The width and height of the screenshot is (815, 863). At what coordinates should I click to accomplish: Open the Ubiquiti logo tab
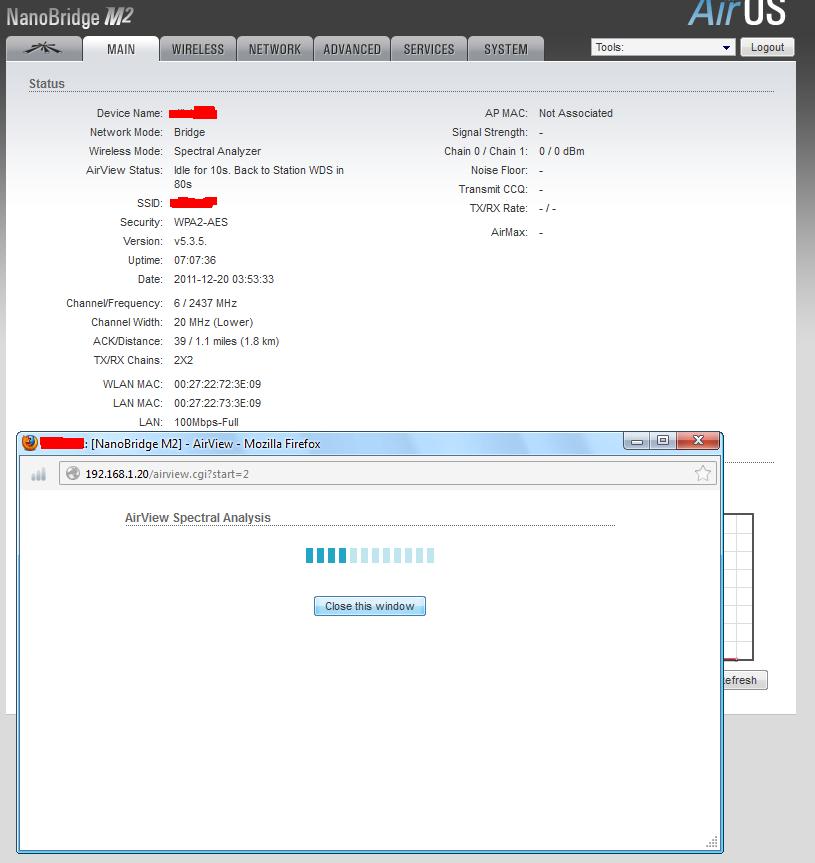pyautogui.click(x=43, y=49)
